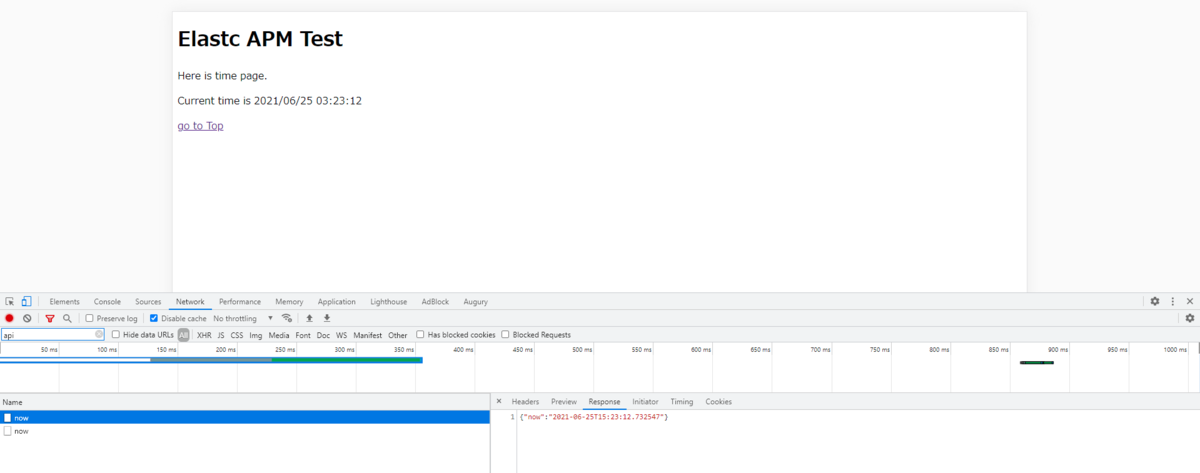The height and width of the screenshot is (473, 1200).
Task: Enable Blocked Requests filter
Action: tap(505, 335)
